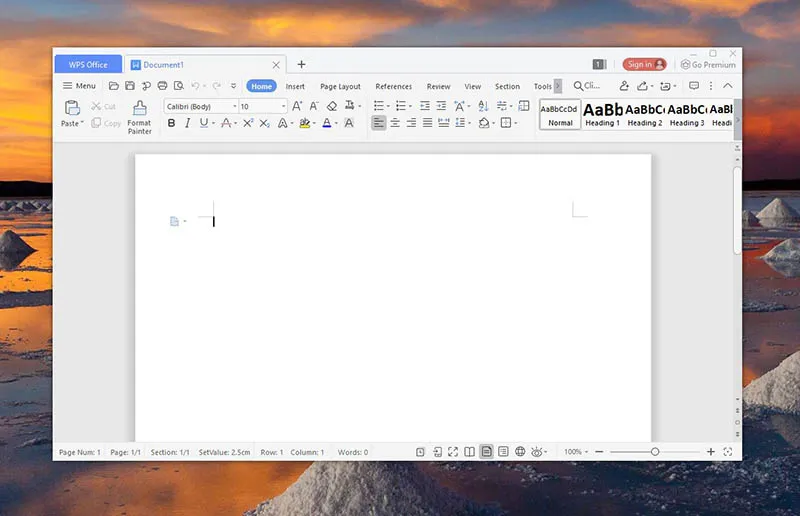This screenshot has height=516, width=800.
Task: Click the Print icon in quick access toolbar
Action: (x=162, y=86)
